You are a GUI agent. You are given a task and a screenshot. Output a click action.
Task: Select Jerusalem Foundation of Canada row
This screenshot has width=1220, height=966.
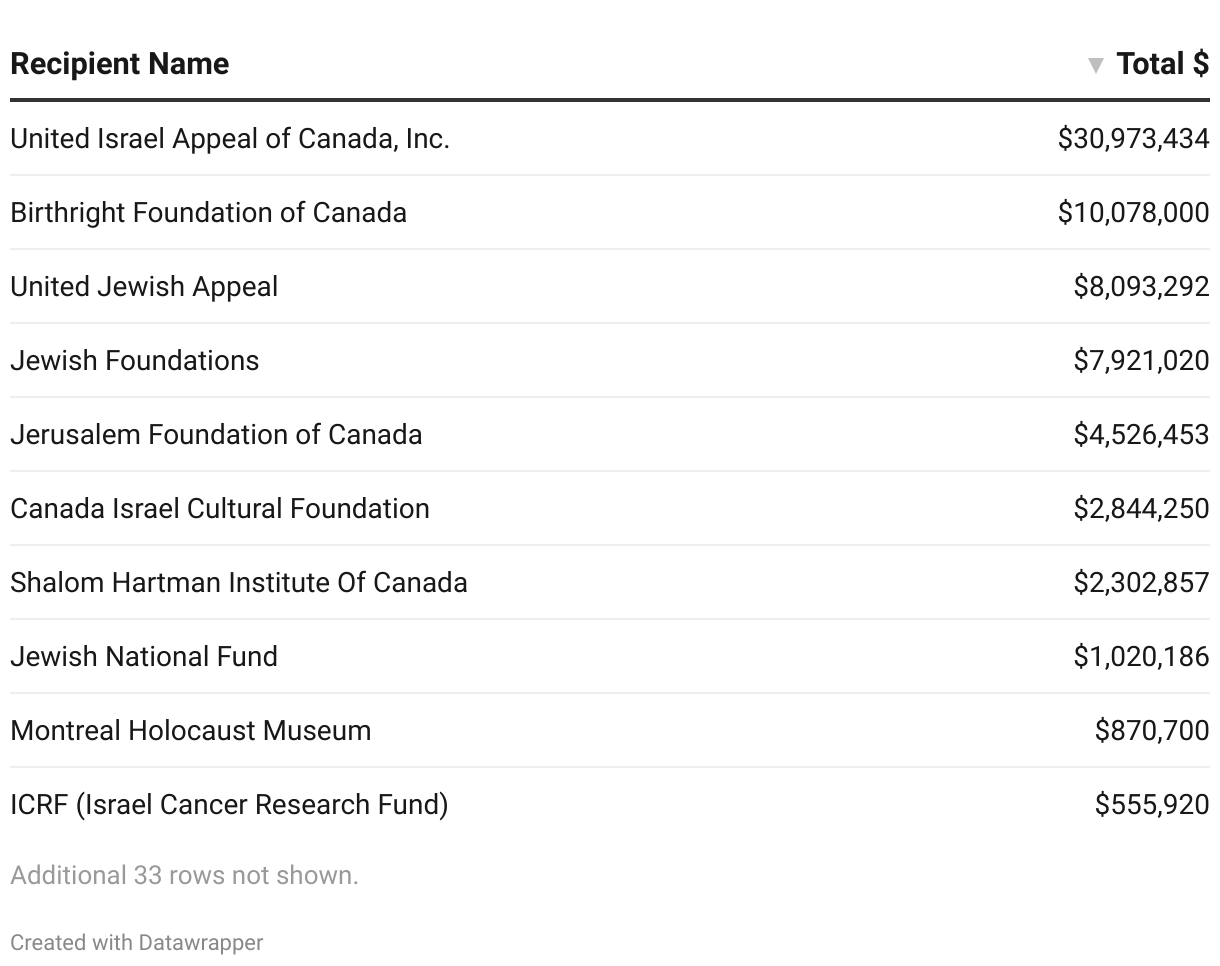(216, 434)
